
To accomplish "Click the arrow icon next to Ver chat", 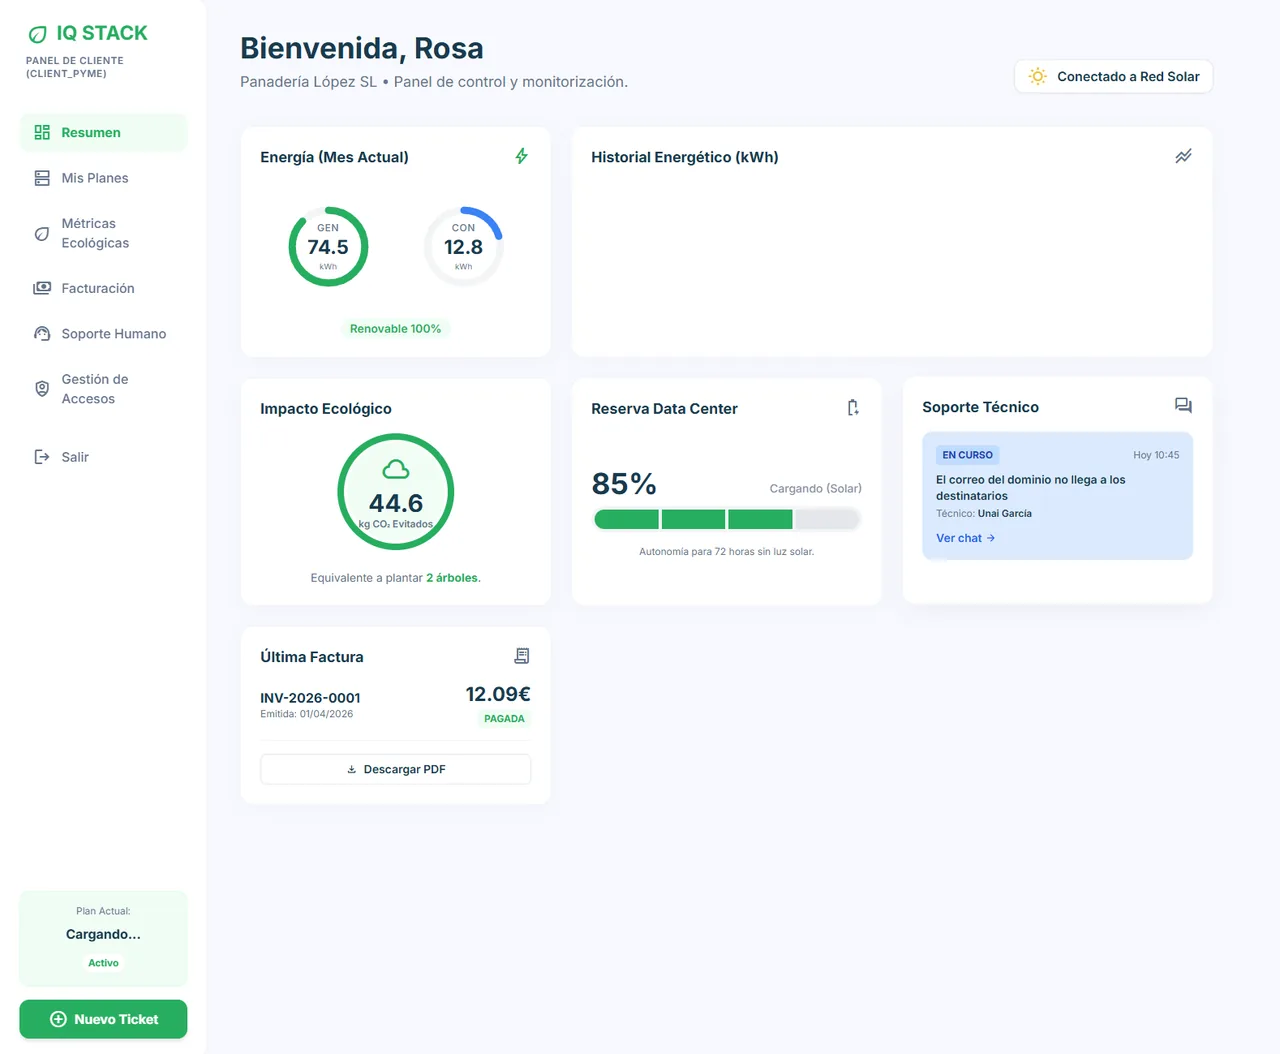I will (x=991, y=538).
